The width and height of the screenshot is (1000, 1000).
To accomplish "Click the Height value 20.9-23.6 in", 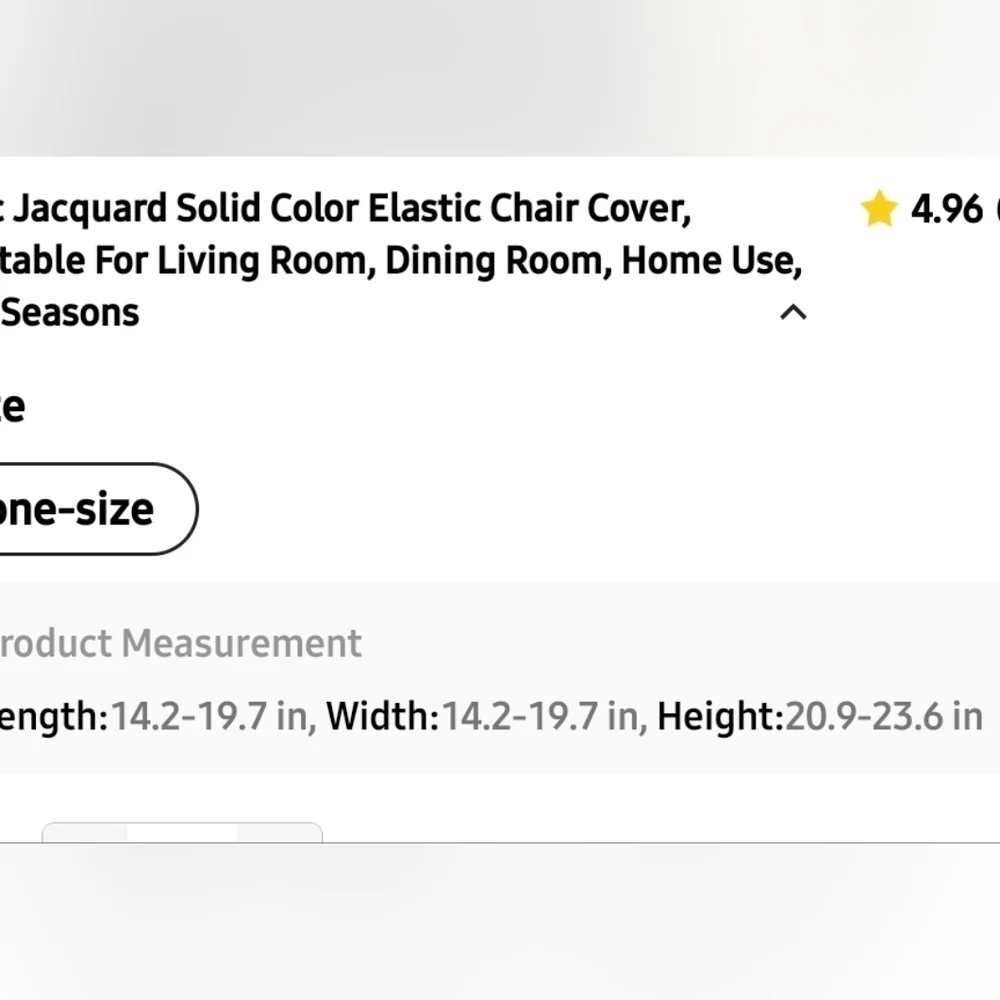I will [884, 717].
